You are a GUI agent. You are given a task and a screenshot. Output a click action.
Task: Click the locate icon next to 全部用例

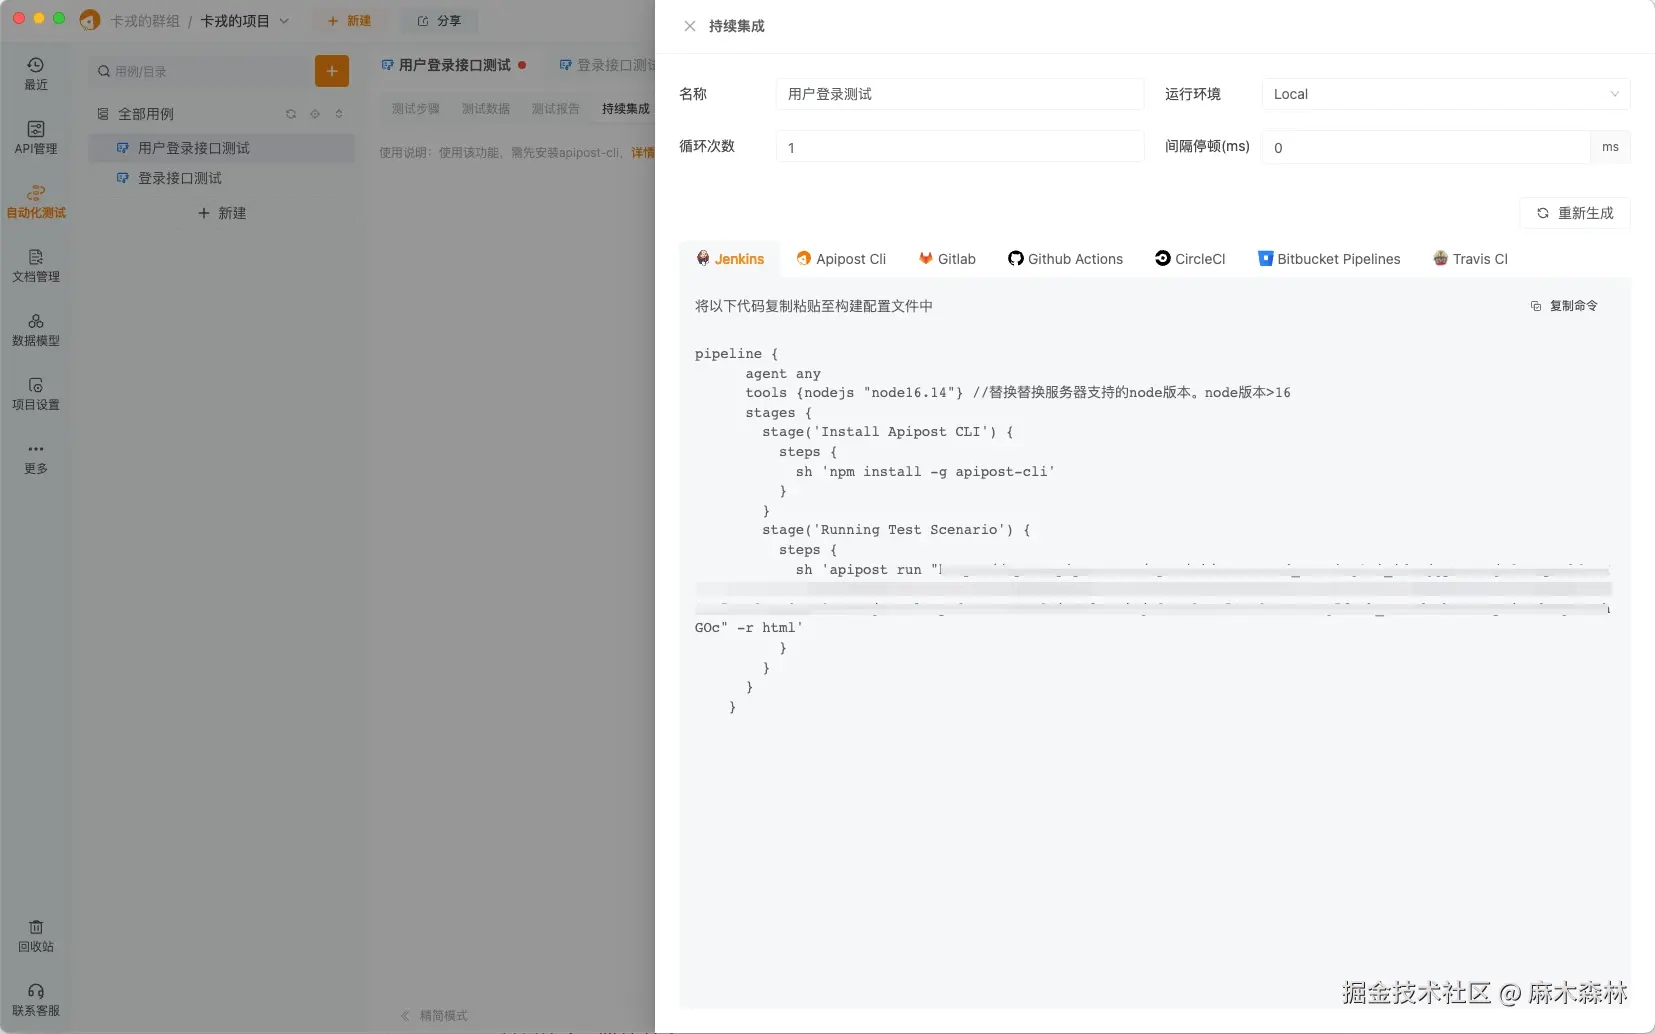315,114
